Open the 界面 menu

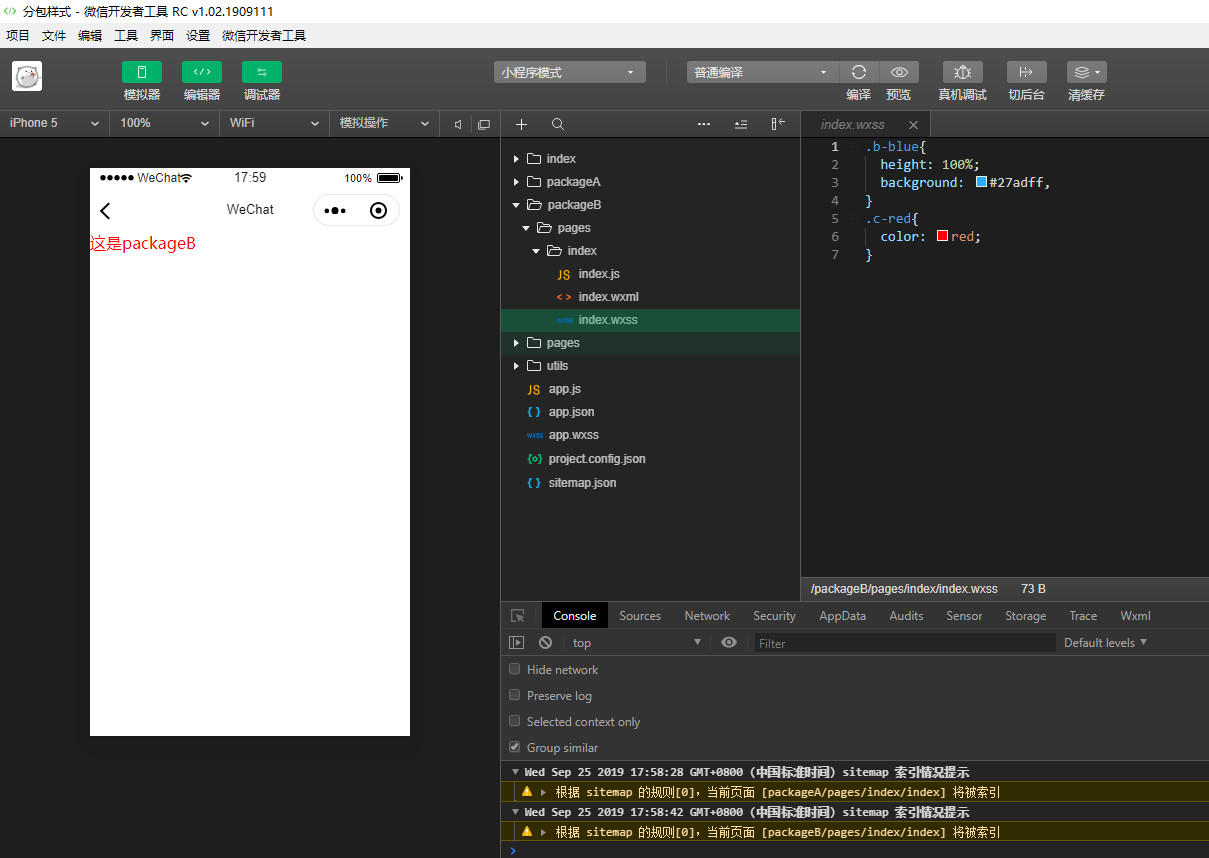(x=162, y=35)
